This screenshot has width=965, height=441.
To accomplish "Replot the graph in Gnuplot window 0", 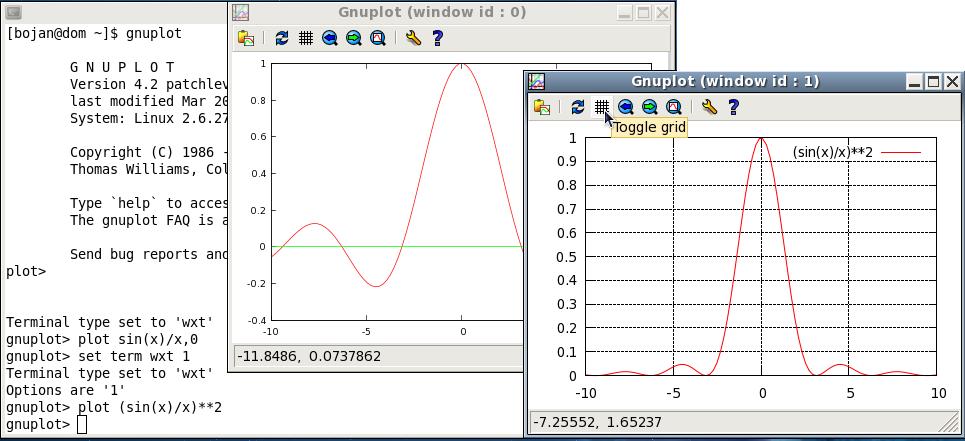I will coord(282,38).
